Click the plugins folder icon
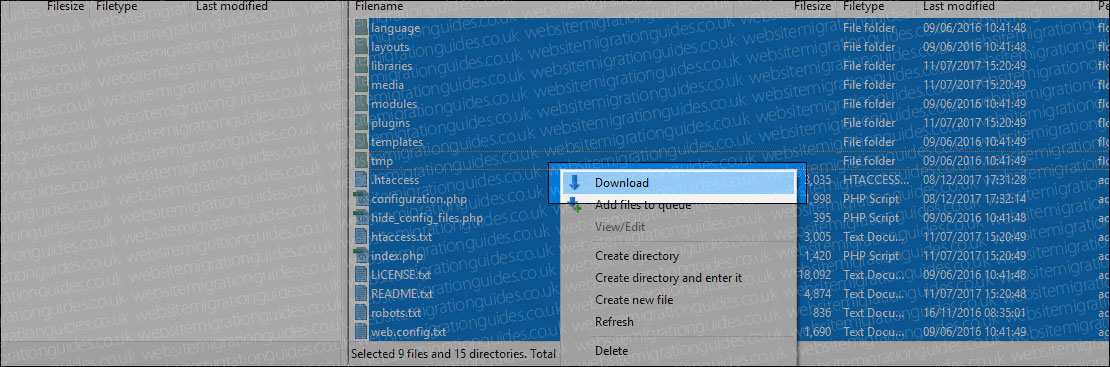 point(361,123)
